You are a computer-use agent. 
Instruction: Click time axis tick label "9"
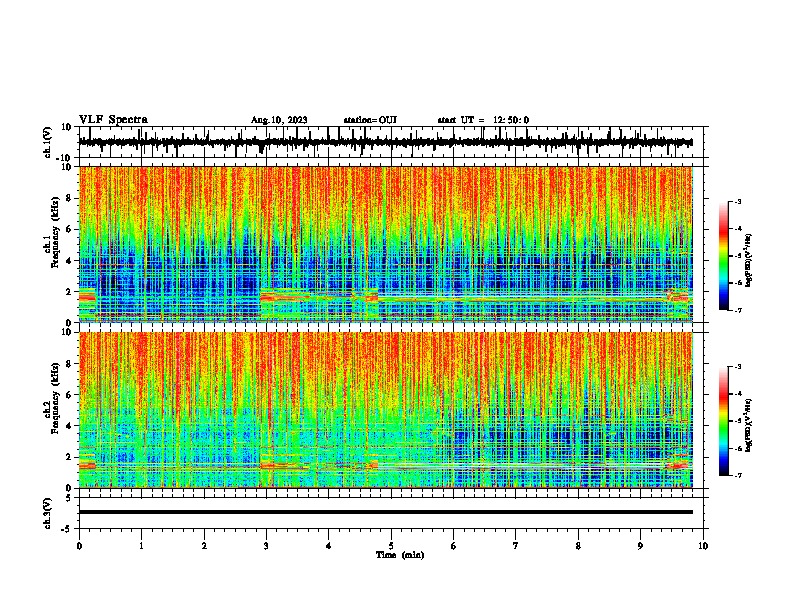click(640, 546)
